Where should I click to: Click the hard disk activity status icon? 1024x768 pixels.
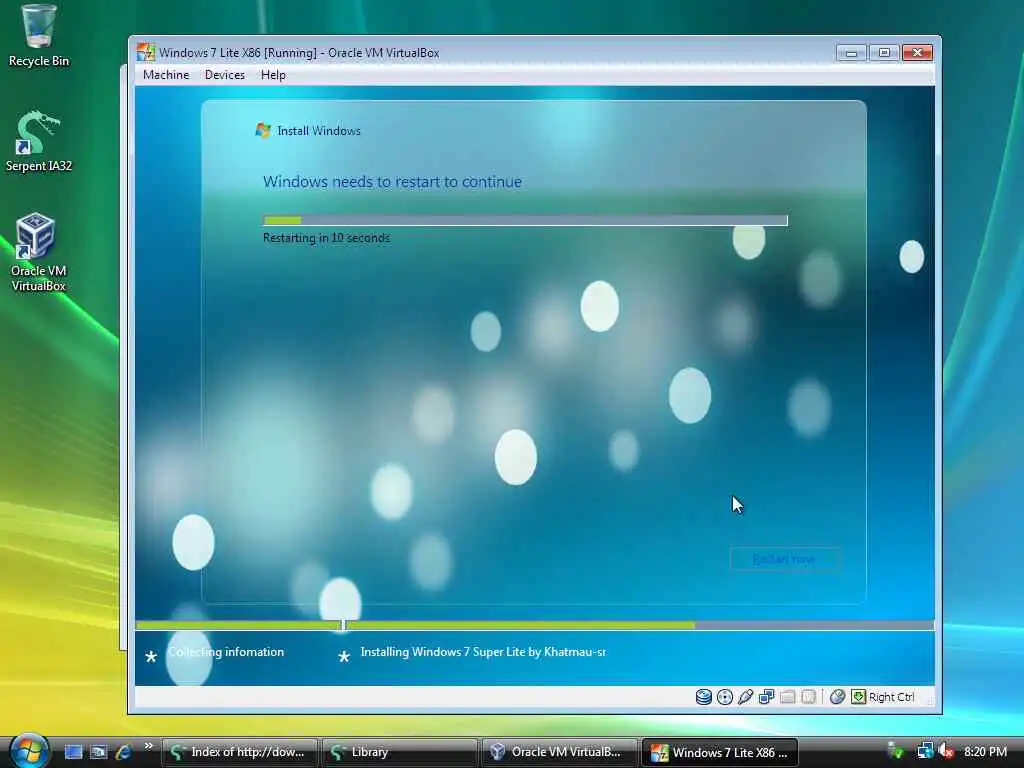click(x=703, y=697)
